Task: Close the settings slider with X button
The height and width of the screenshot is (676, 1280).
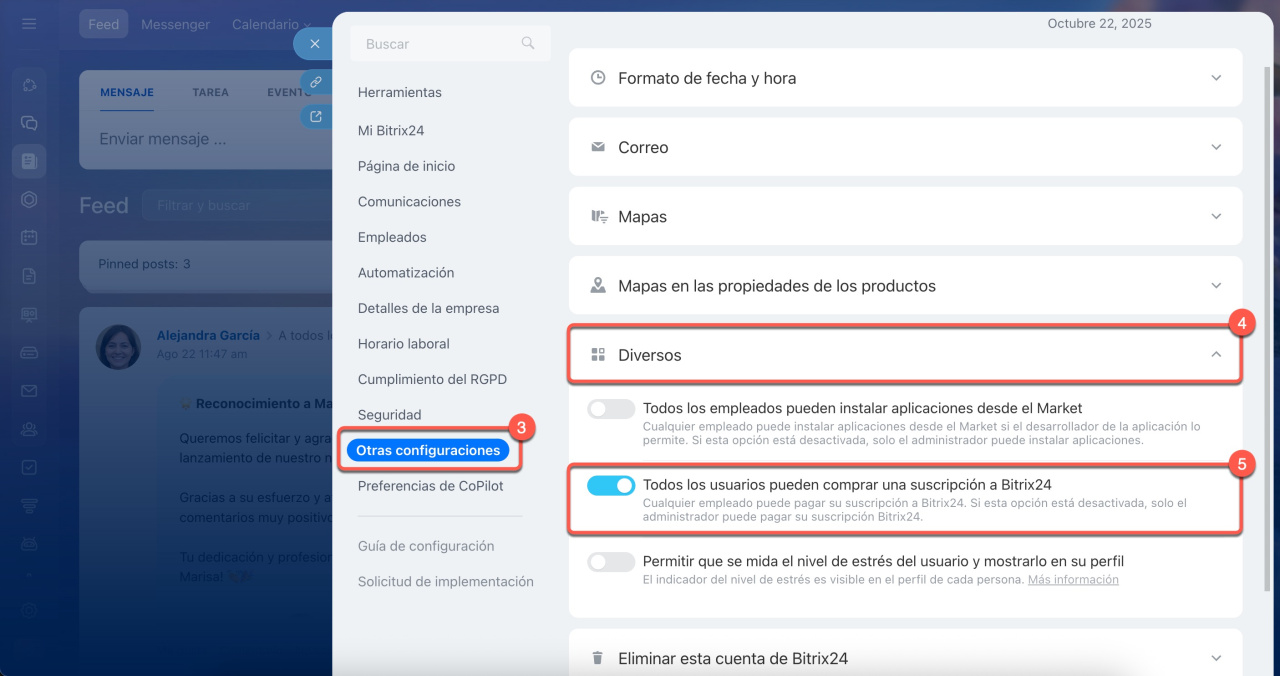Action: [314, 44]
